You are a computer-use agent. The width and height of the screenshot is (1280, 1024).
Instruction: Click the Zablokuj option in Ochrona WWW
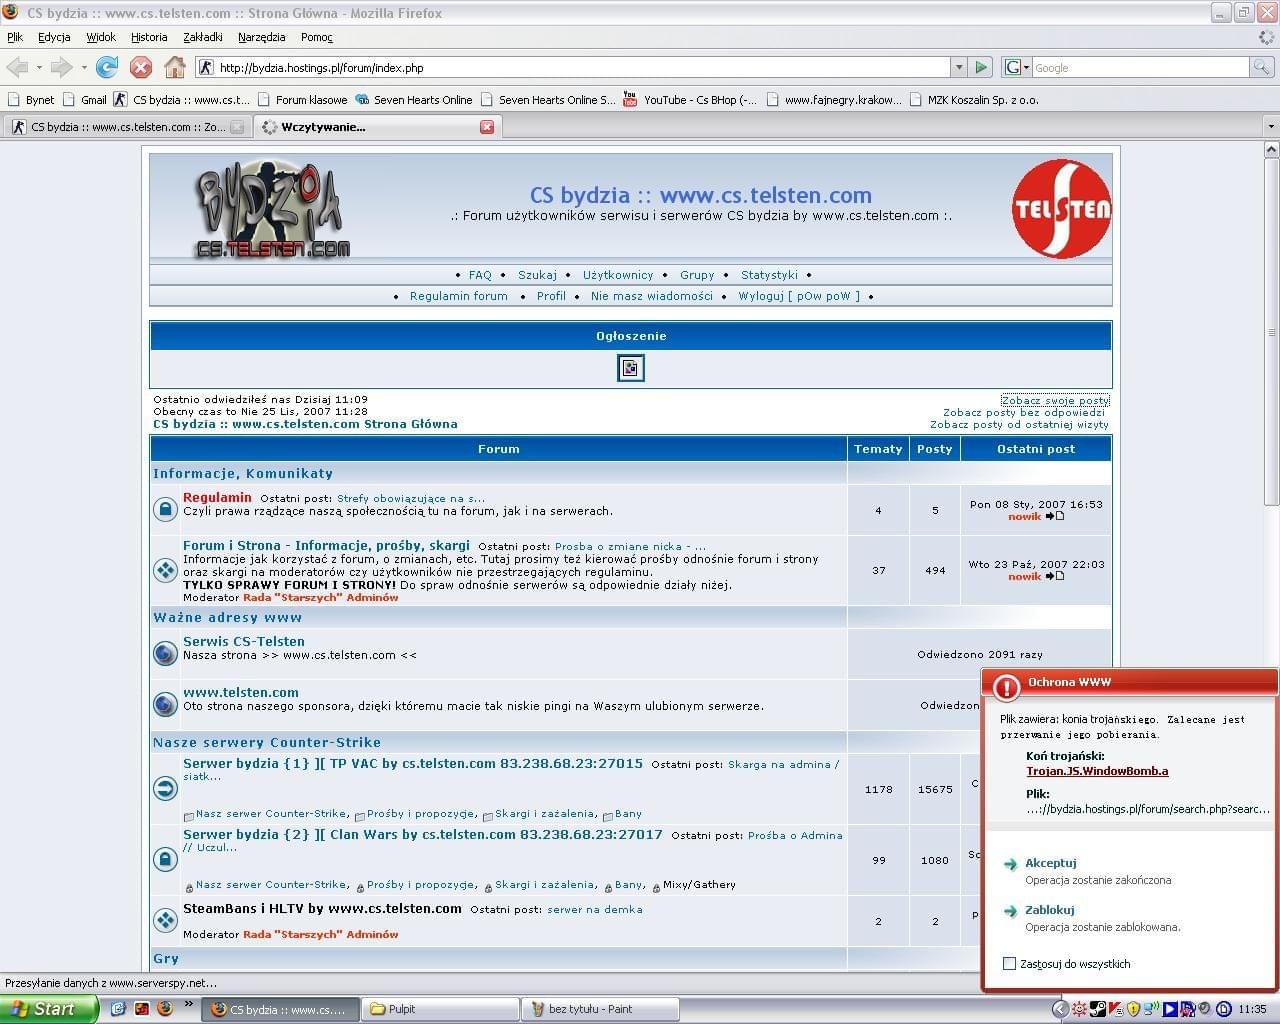[x=1049, y=910]
